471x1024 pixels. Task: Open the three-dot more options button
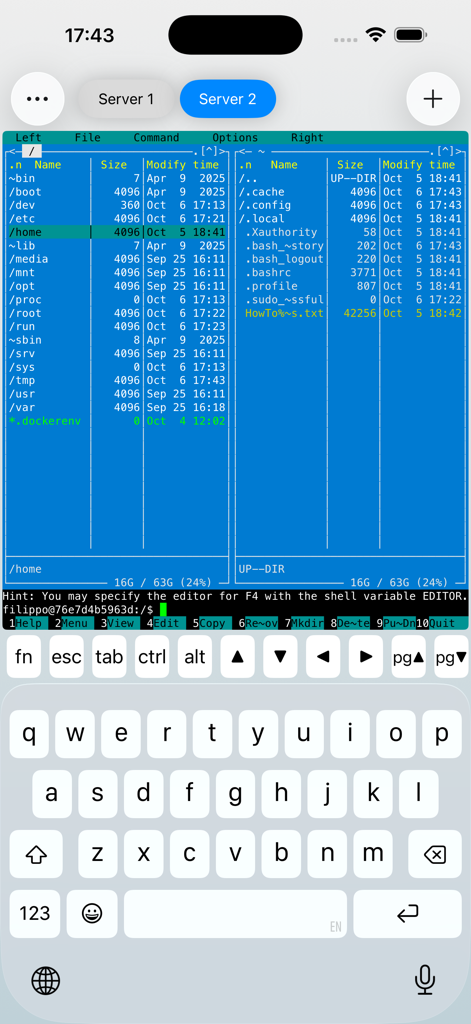tap(38, 99)
